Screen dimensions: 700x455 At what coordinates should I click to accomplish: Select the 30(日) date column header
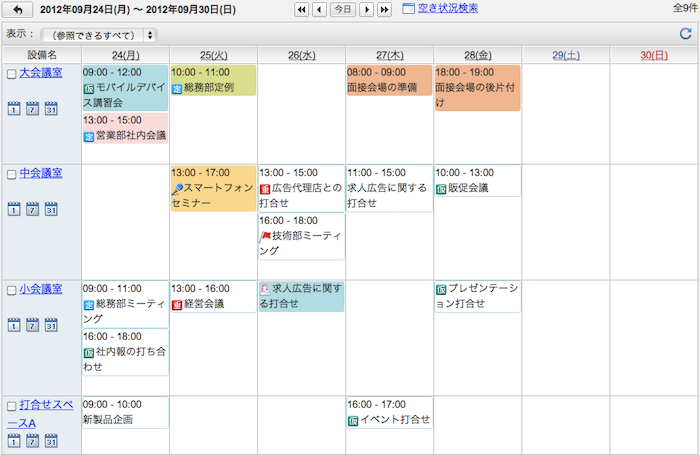(x=653, y=54)
